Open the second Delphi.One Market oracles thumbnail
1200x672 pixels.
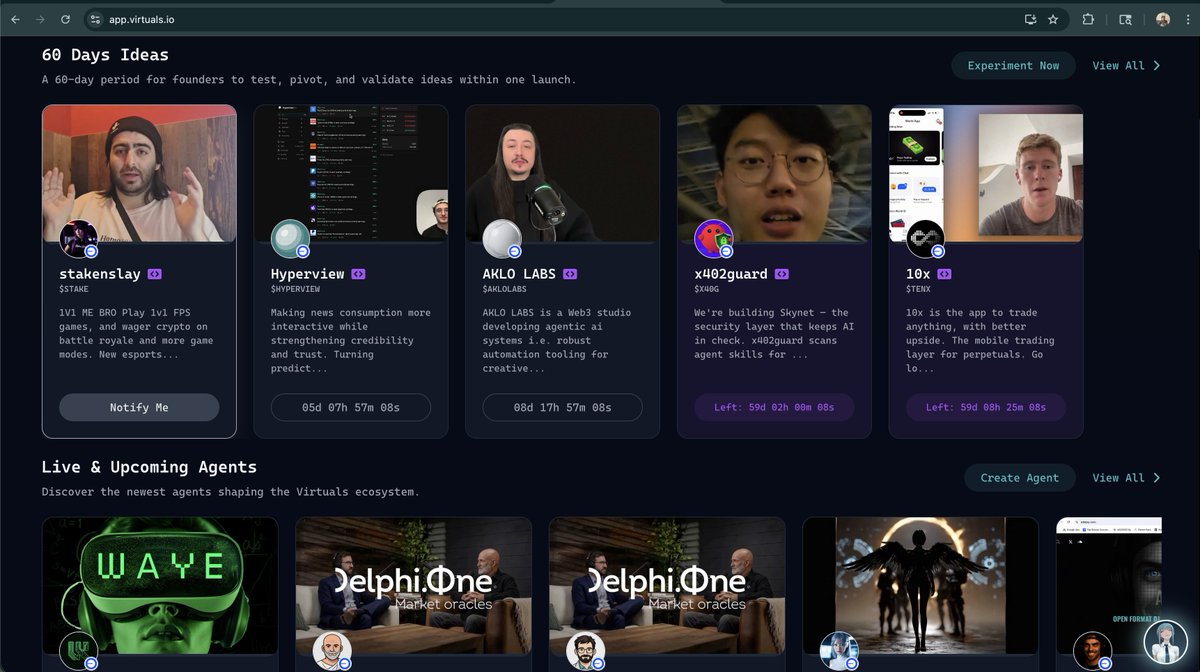[668, 585]
